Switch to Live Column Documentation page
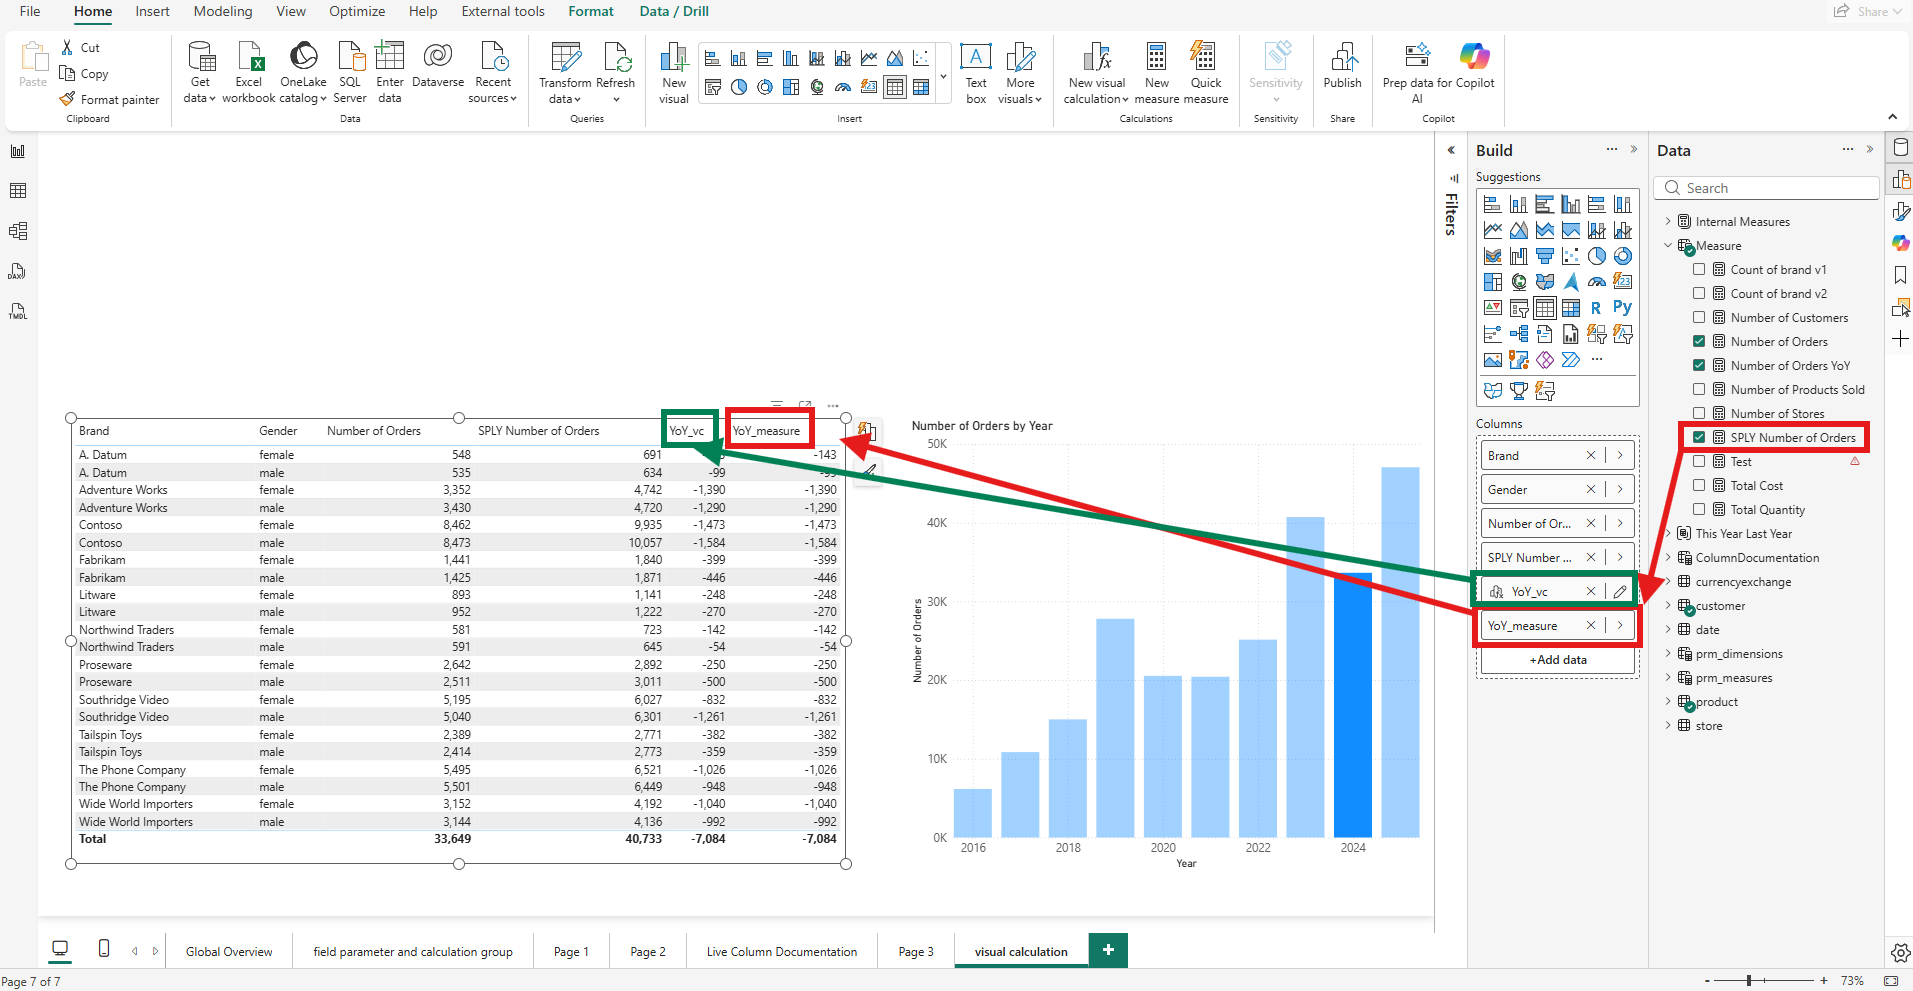The width and height of the screenshot is (1913, 991). coord(782,951)
